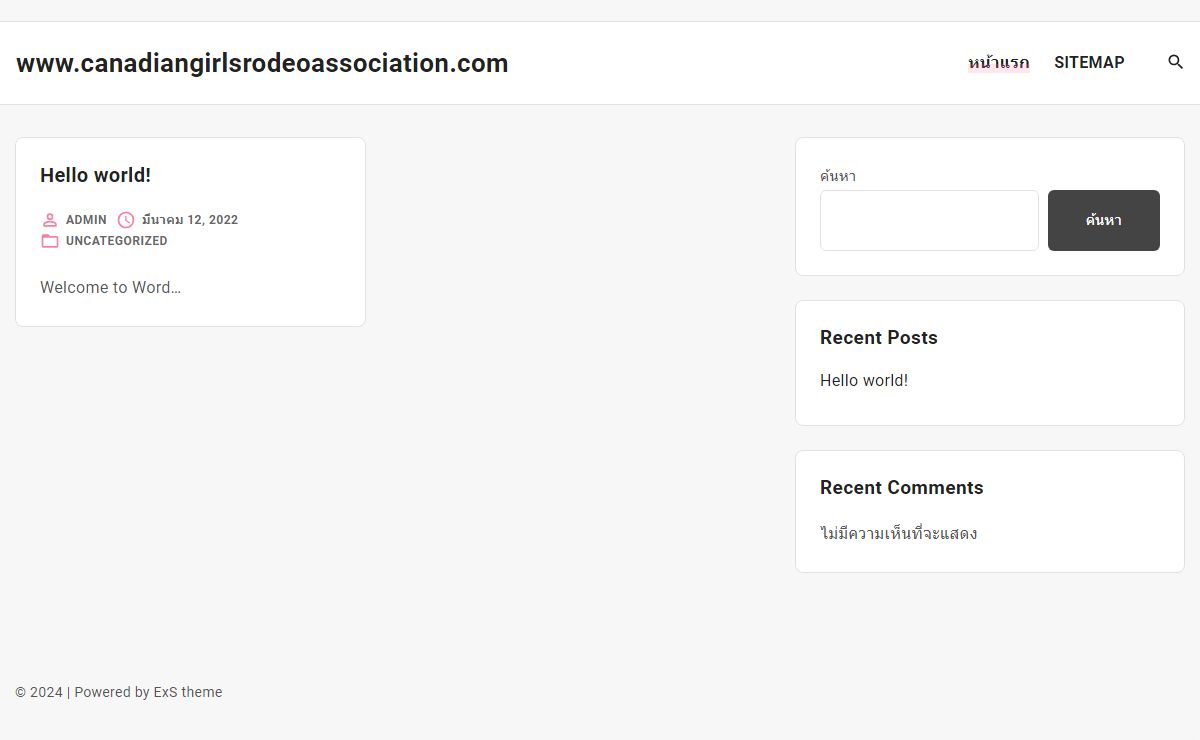Open the UNCATEGORIZED category link

117,241
